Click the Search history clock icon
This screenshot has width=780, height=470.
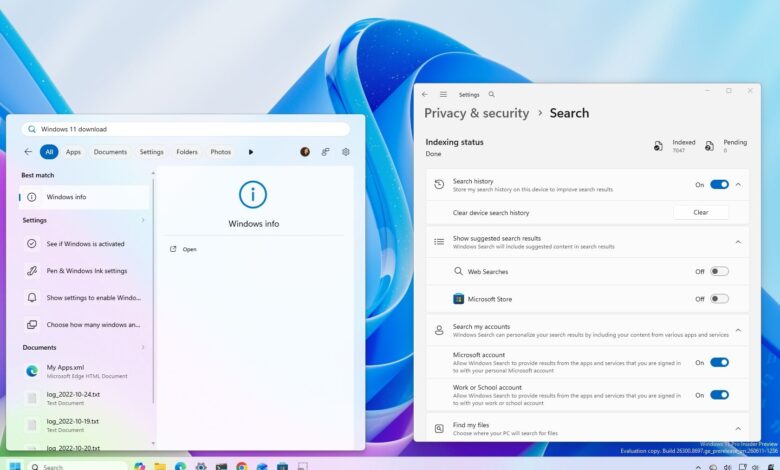[439, 185]
